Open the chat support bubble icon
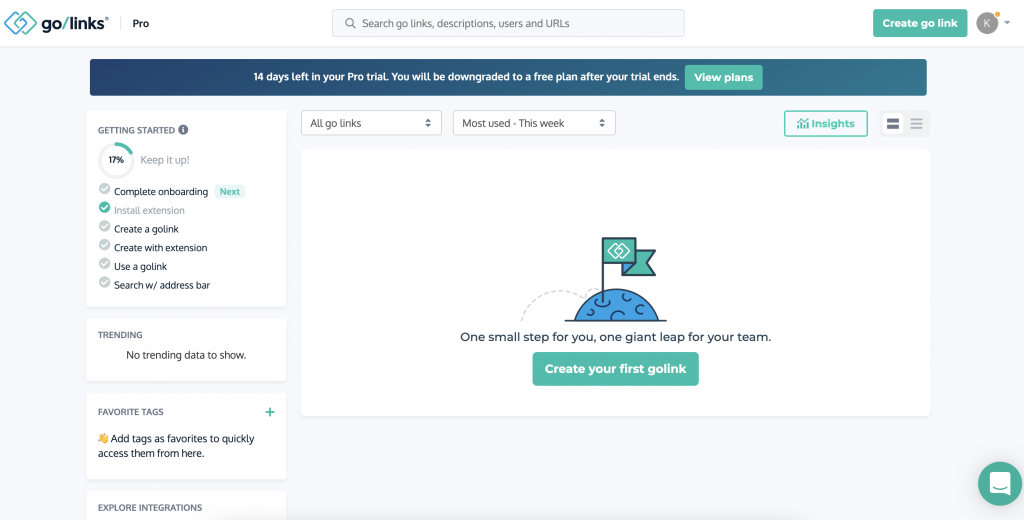The image size is (1024, 520). [x=1000, y=484]
